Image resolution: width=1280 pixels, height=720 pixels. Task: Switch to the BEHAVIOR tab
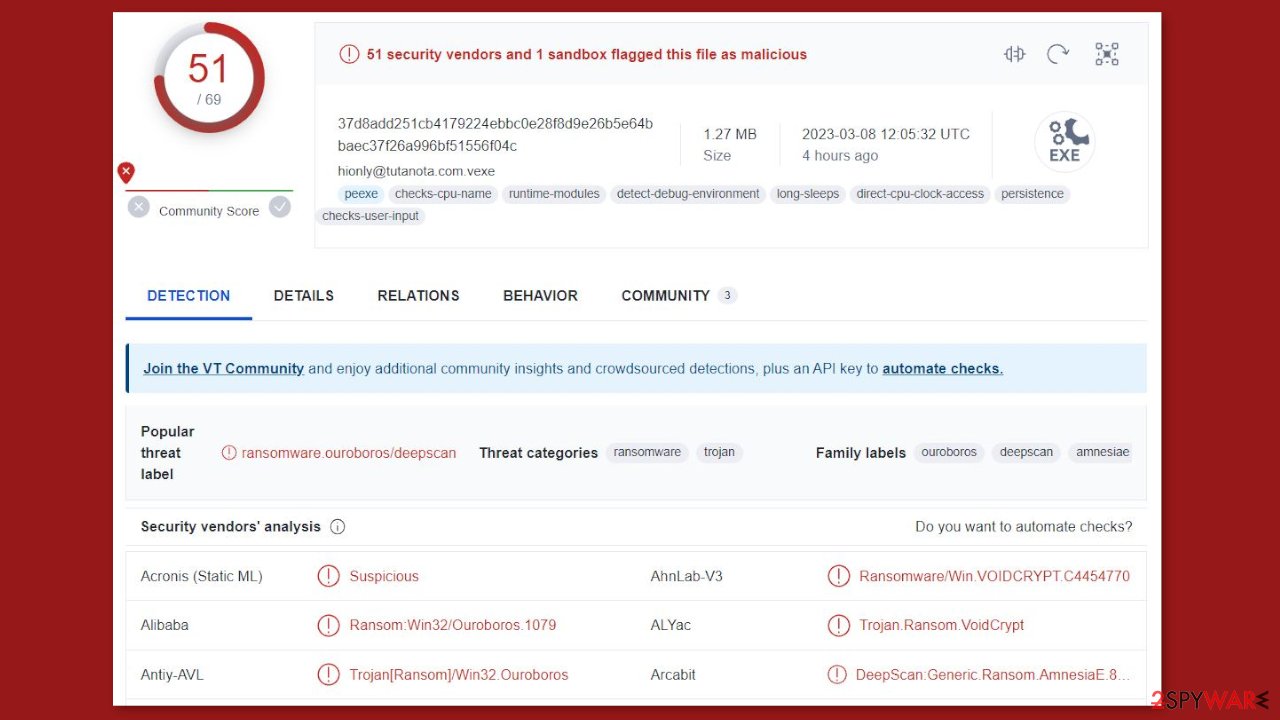540,296
